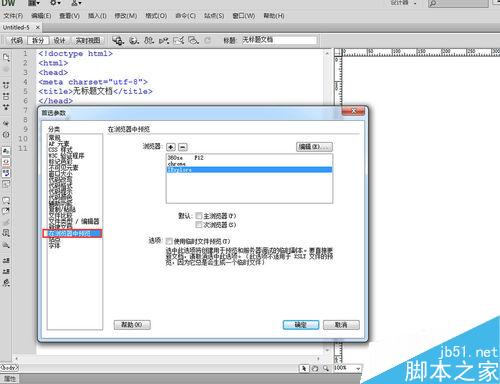Open the 窗口(W) menu
Image resolution: width=500 pixels, height=384 pixels.
[x=244, y=16]
